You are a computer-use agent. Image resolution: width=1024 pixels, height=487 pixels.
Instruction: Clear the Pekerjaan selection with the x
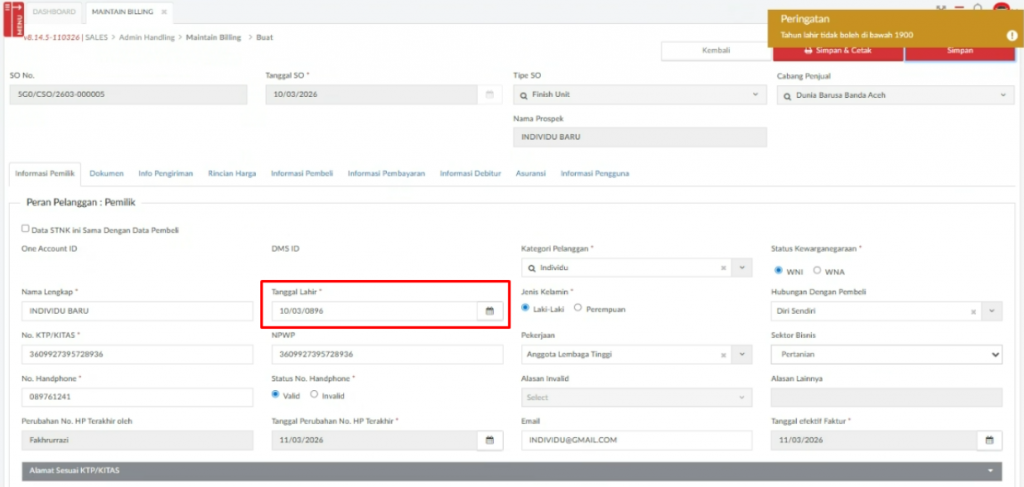pyautogui.click(x=723, y=354)
